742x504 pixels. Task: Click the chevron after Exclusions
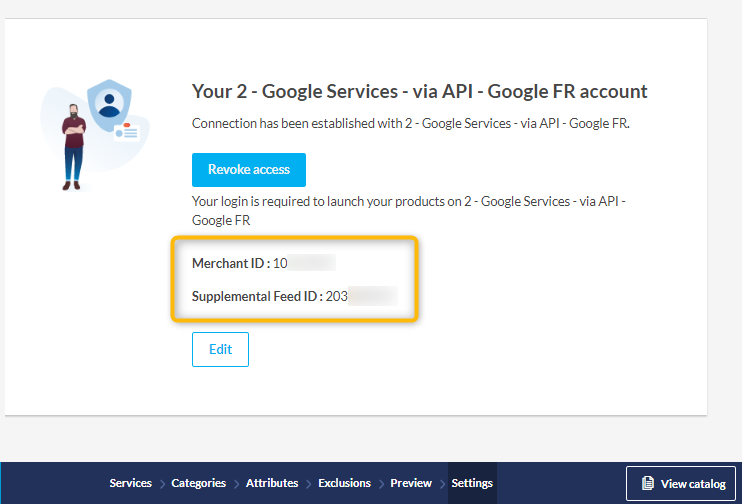381,484
